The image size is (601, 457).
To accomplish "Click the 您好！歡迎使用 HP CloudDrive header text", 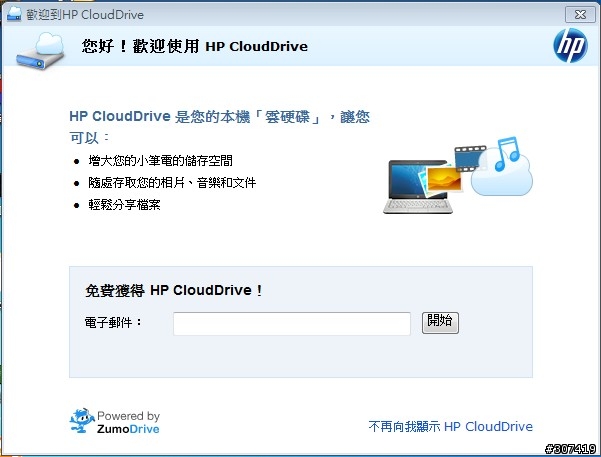I will [x=194, y=46].
